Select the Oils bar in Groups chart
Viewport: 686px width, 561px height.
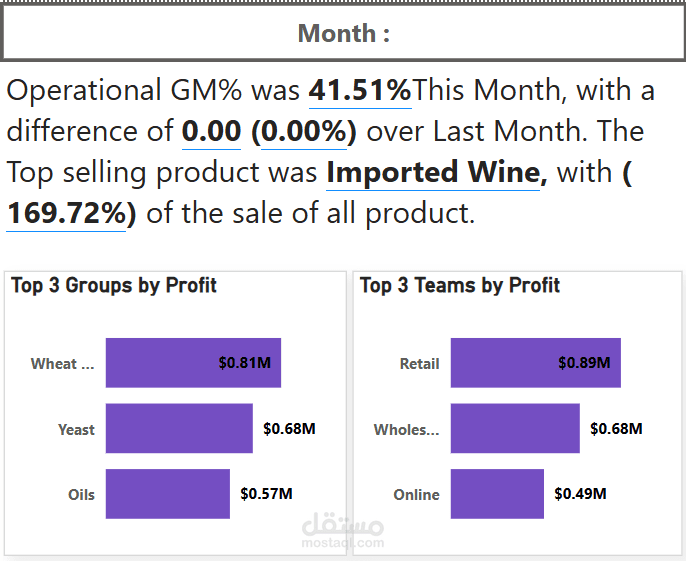point(167,494)
